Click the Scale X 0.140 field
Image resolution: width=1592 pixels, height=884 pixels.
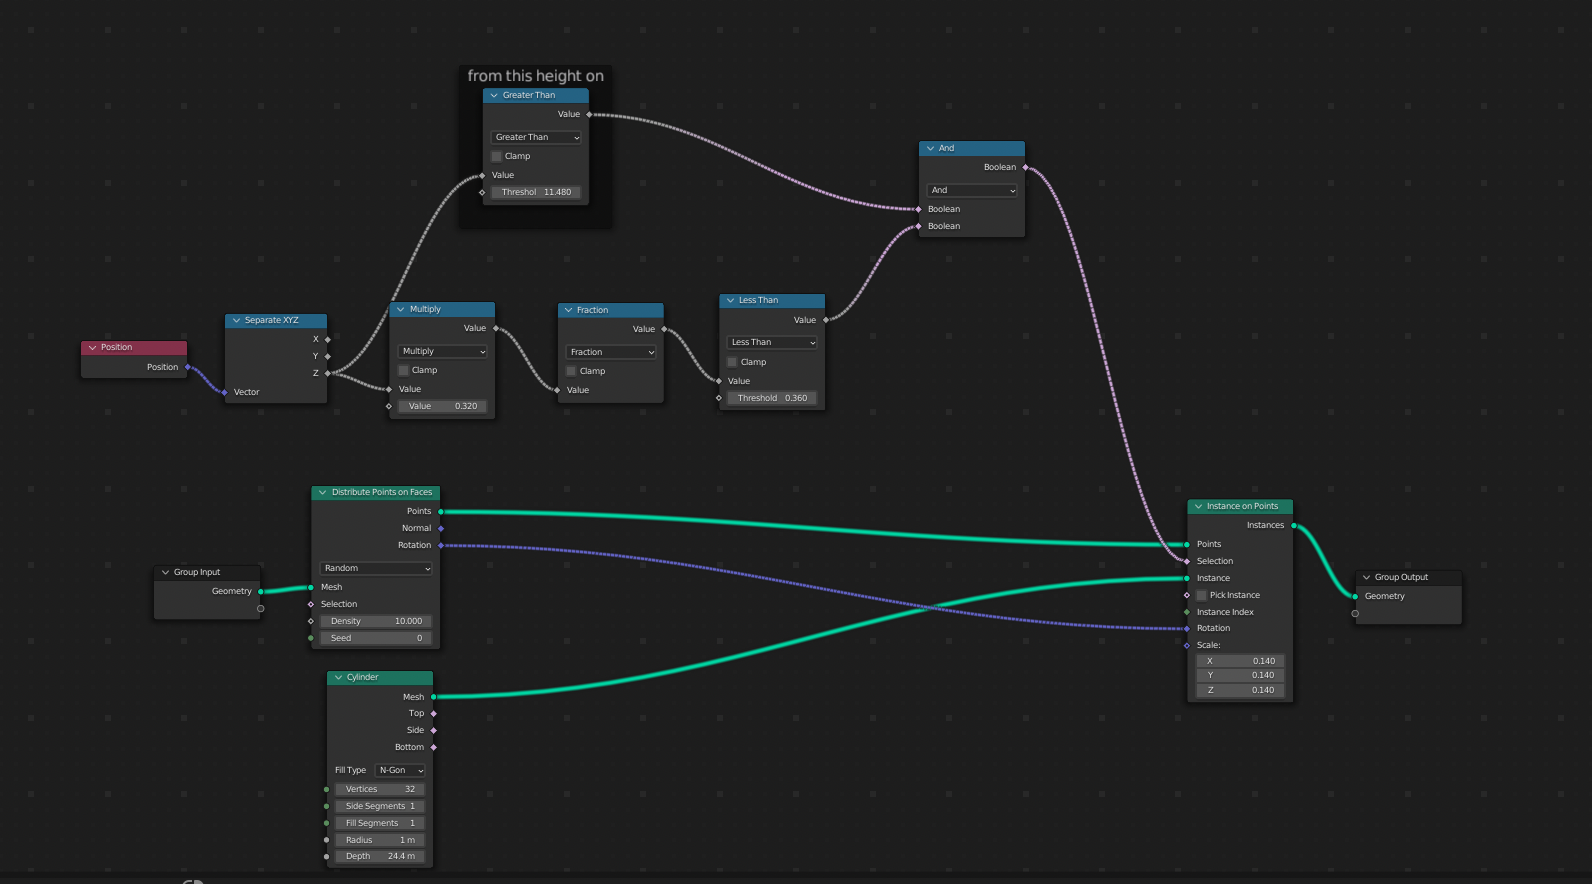[x=1240, y=662]
